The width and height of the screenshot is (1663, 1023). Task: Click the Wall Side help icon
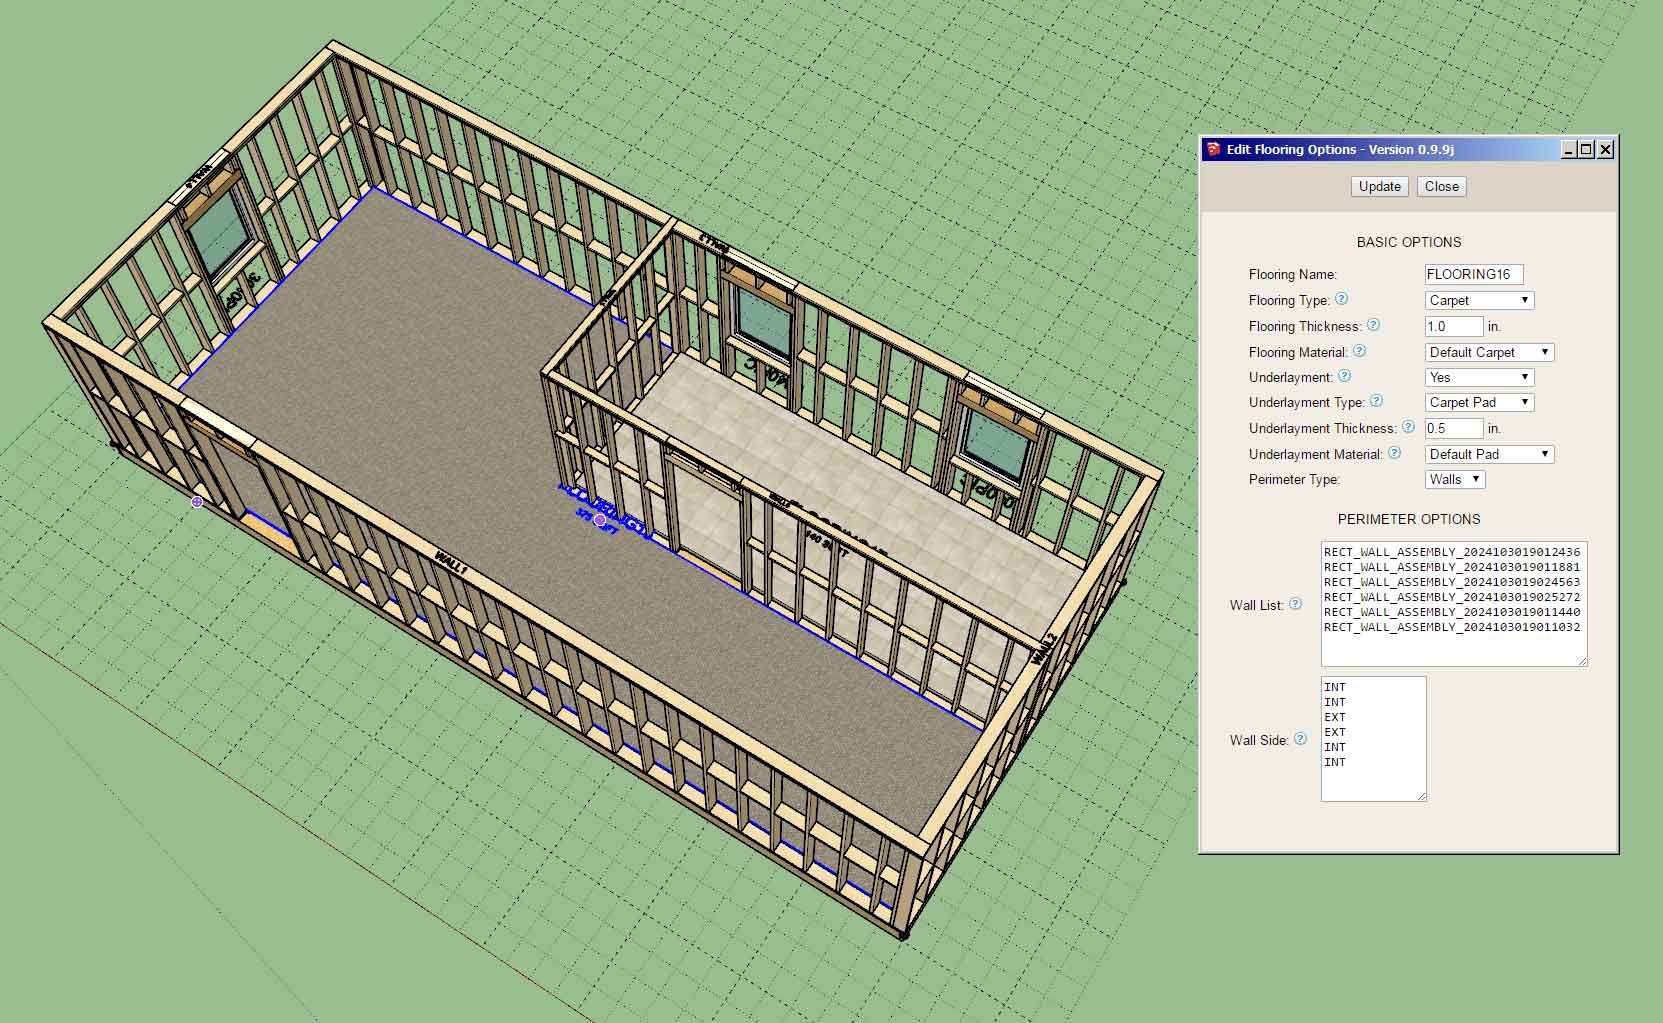pyautogui.click(x=1300, y=739)
